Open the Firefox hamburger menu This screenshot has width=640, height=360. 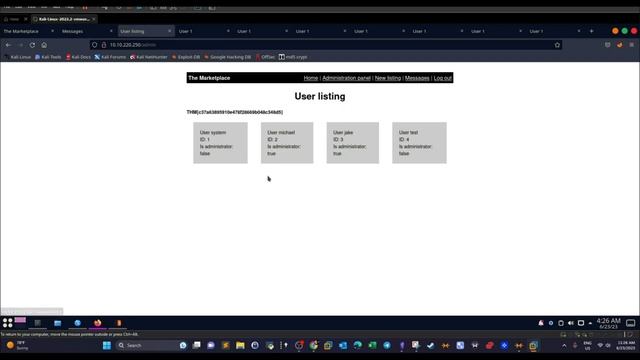631,45
